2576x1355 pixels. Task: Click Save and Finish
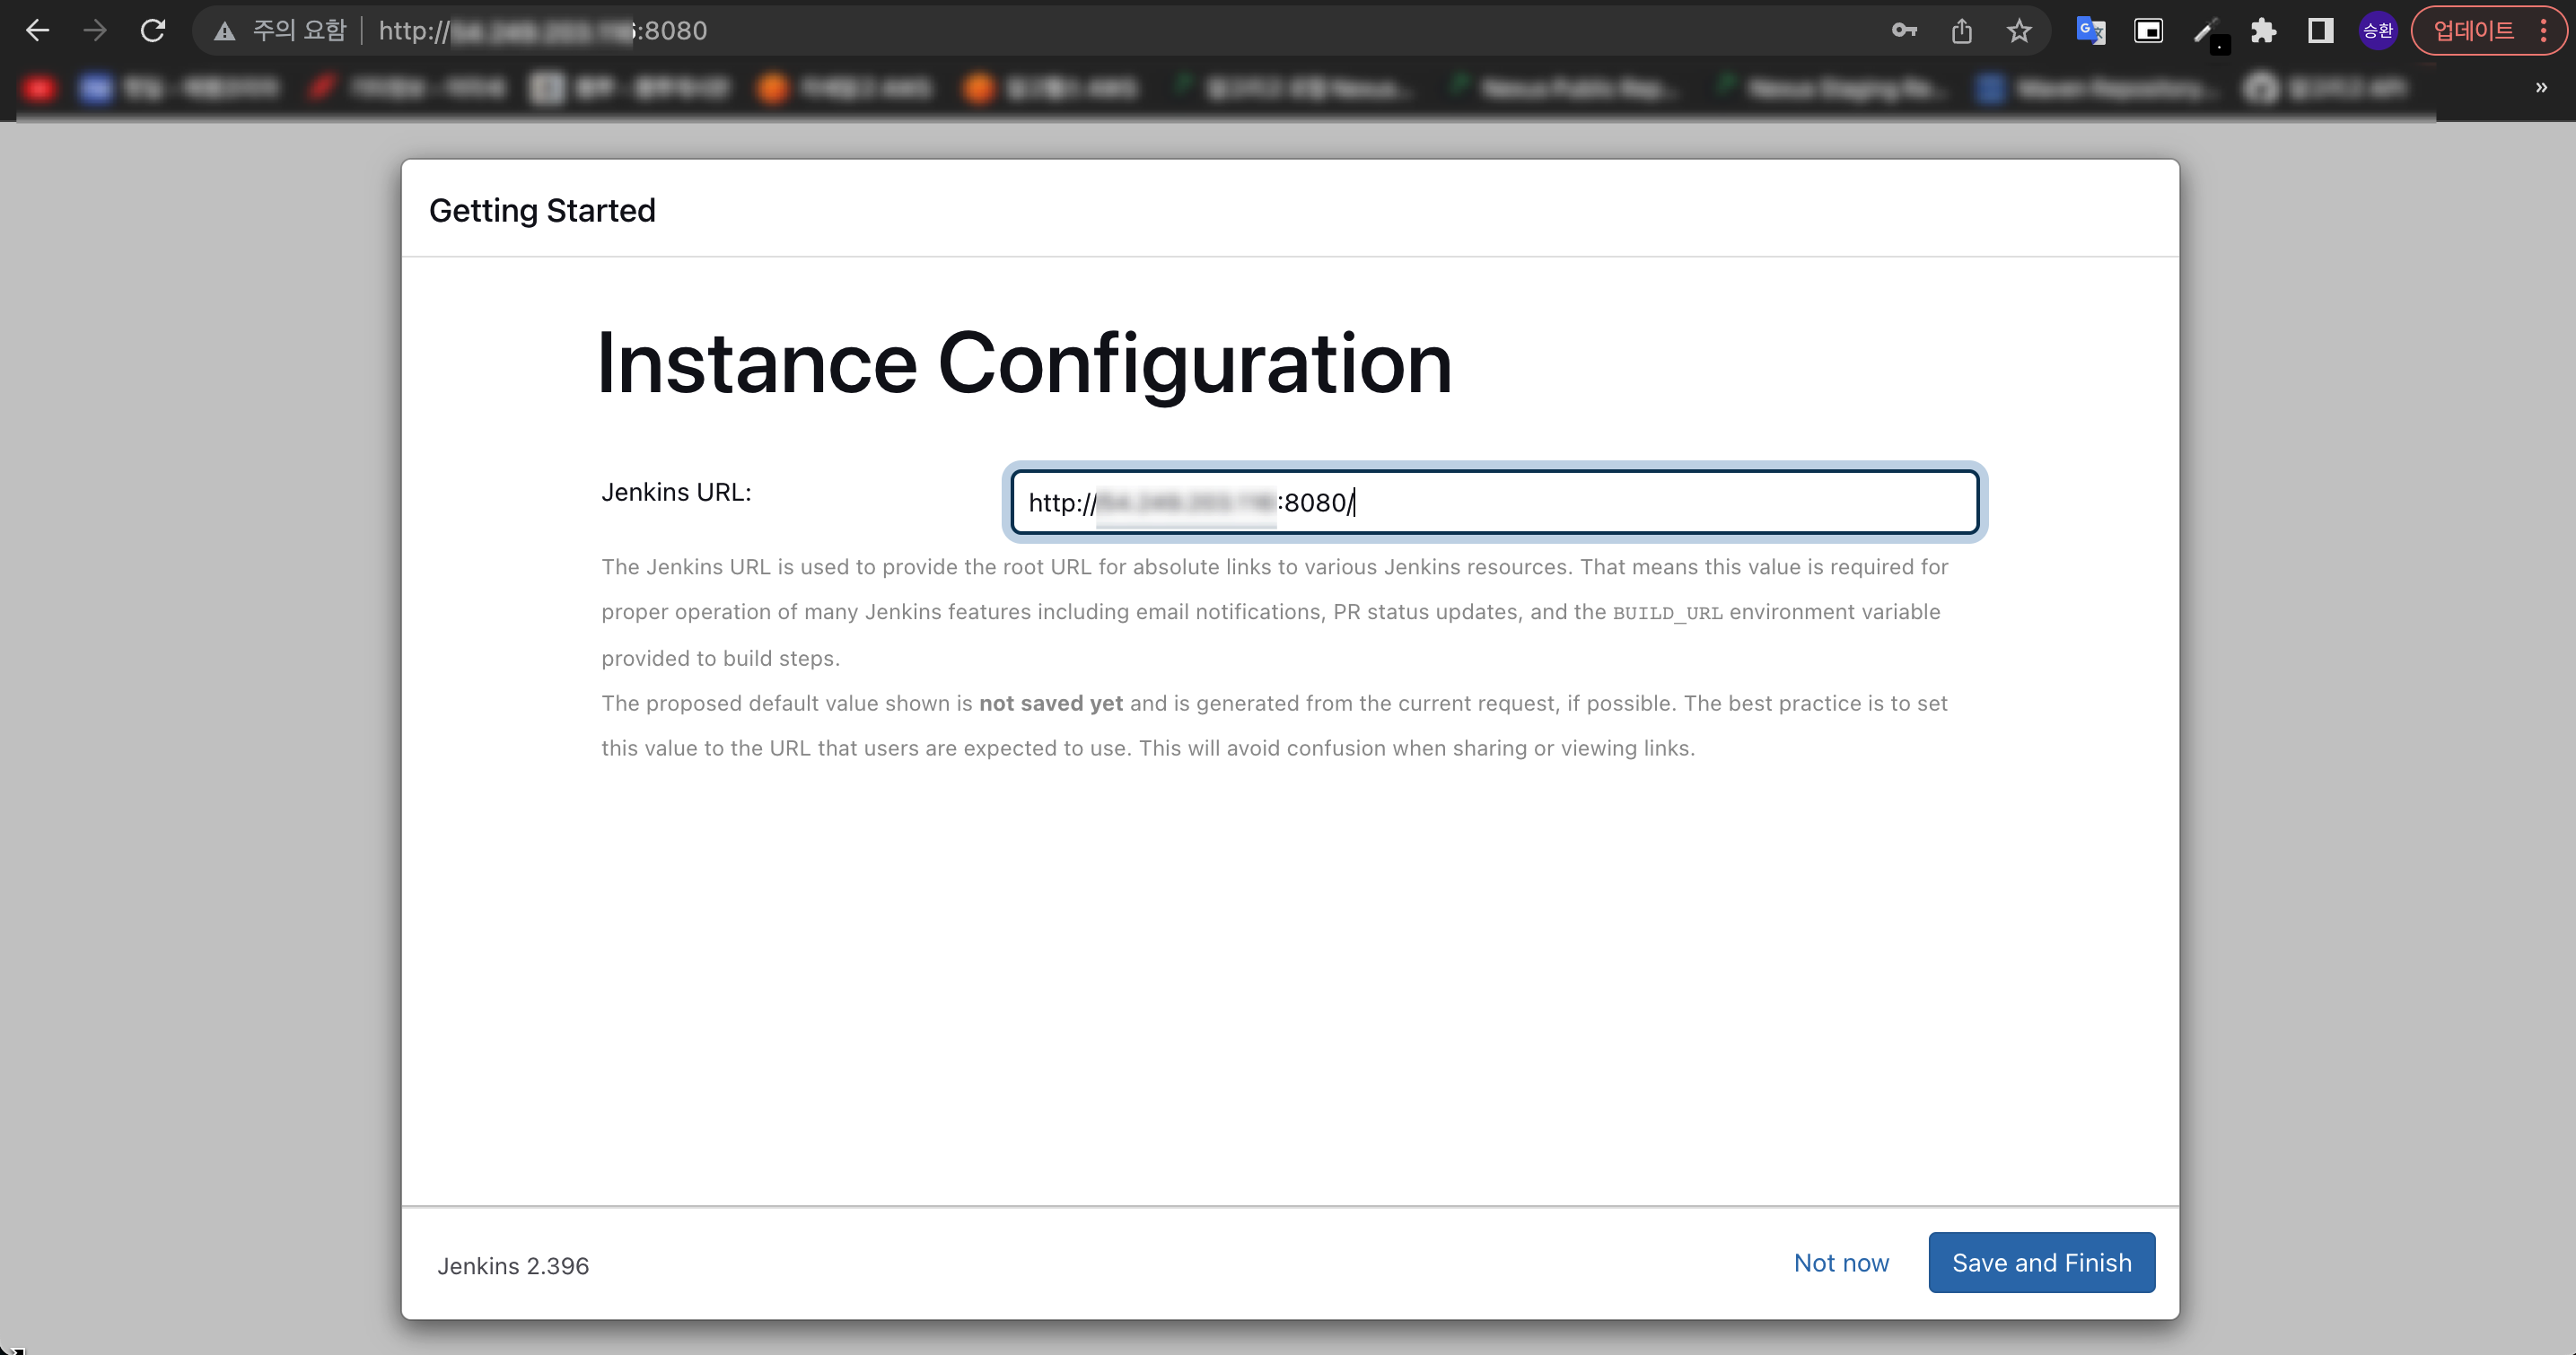point(2041,1262)
